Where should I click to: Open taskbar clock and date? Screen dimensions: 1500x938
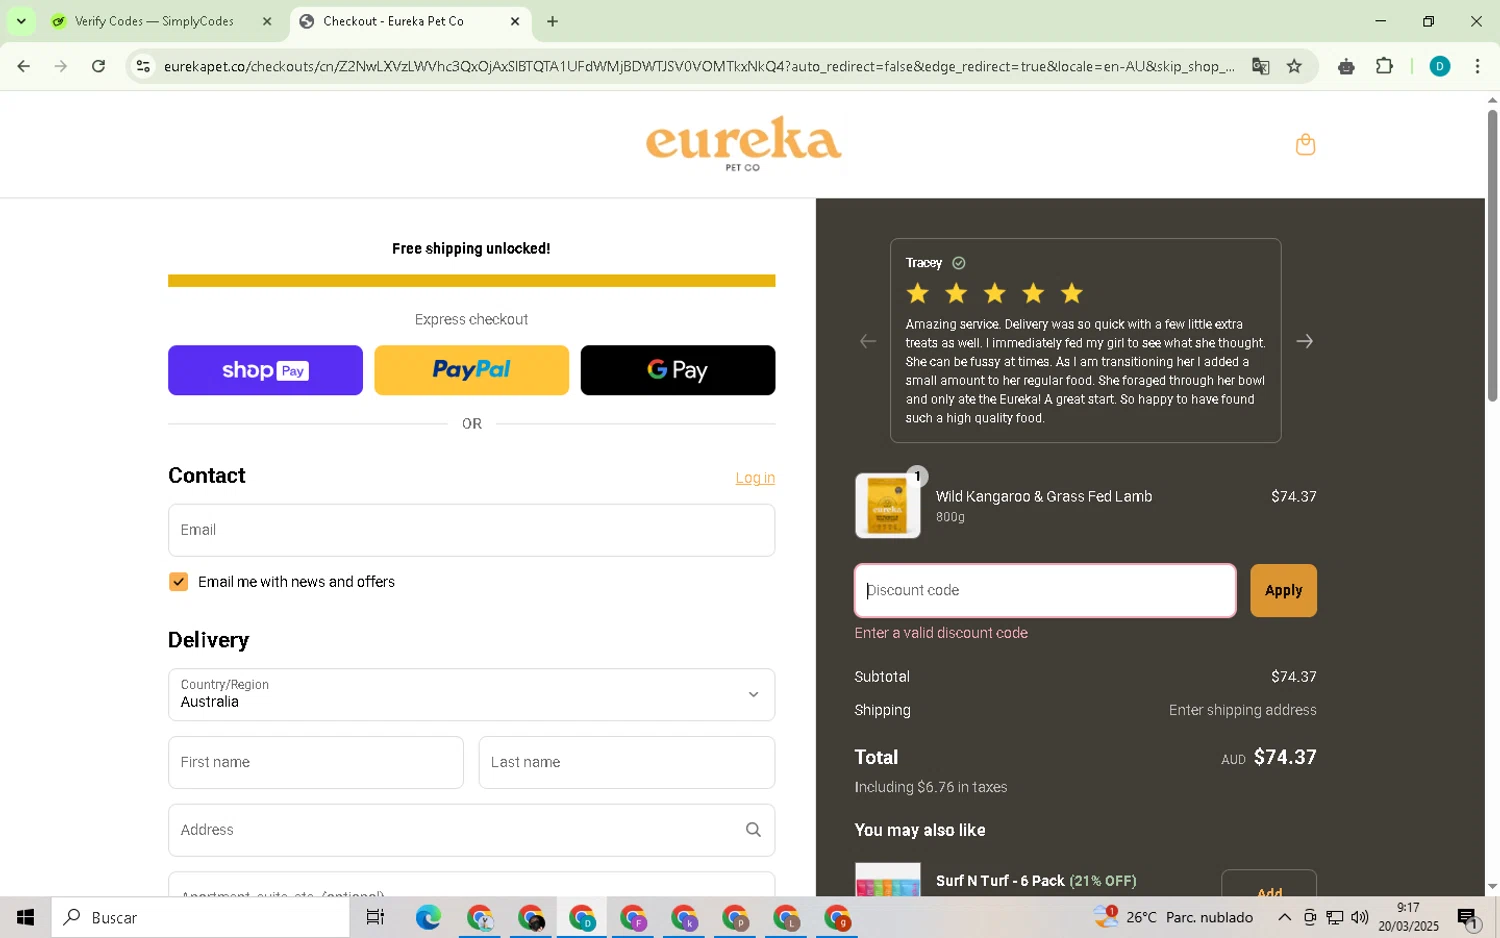(1408, 917)
